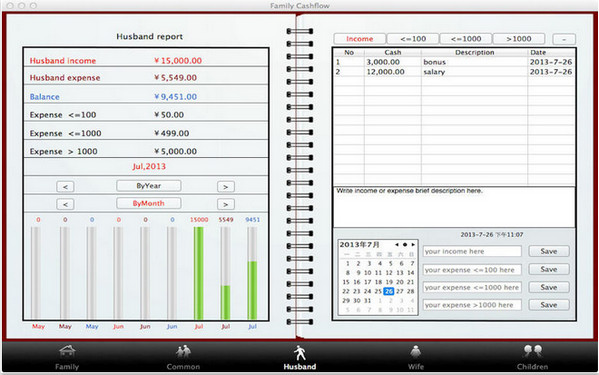Click the 'your income here' field
The width and height of the screenshot is (599, 375).
click(472, 251)
